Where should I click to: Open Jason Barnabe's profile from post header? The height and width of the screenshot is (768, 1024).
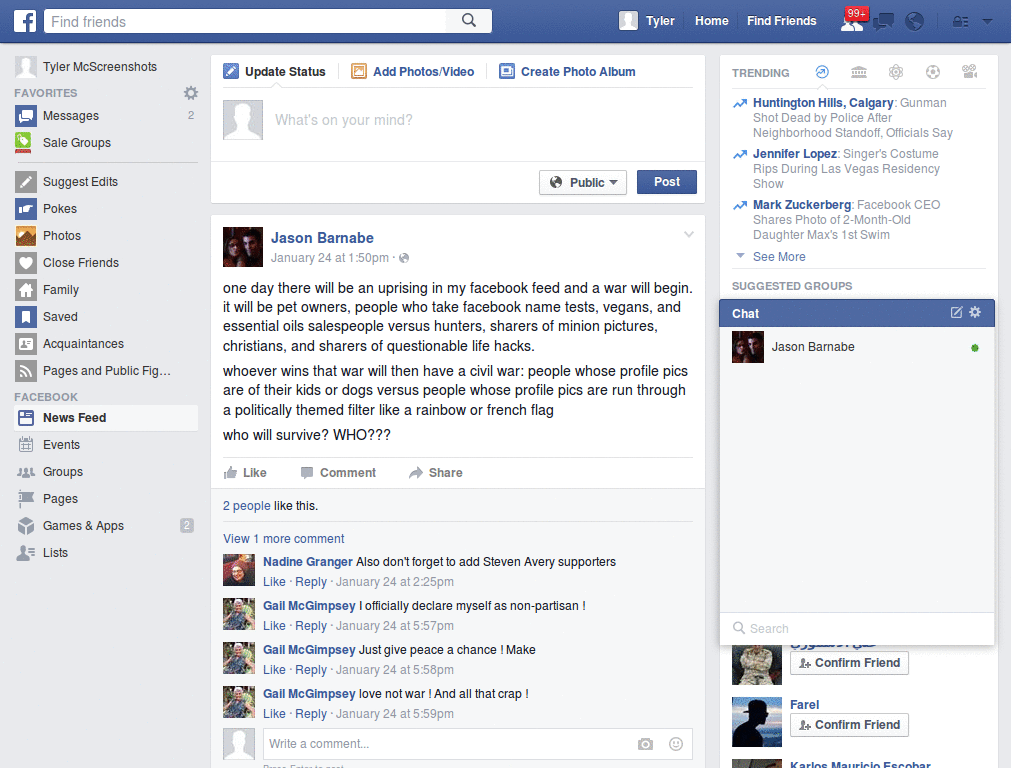[322, 238]
